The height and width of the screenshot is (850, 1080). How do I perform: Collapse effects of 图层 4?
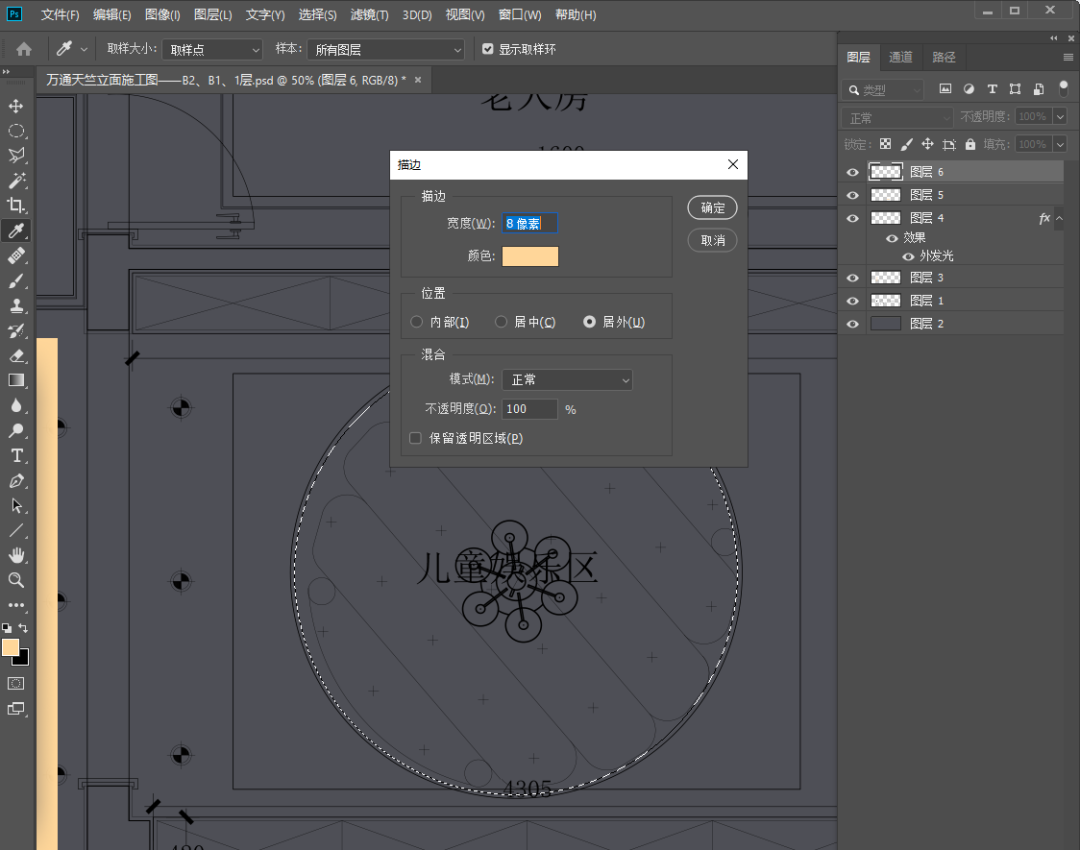point(1059,218)
